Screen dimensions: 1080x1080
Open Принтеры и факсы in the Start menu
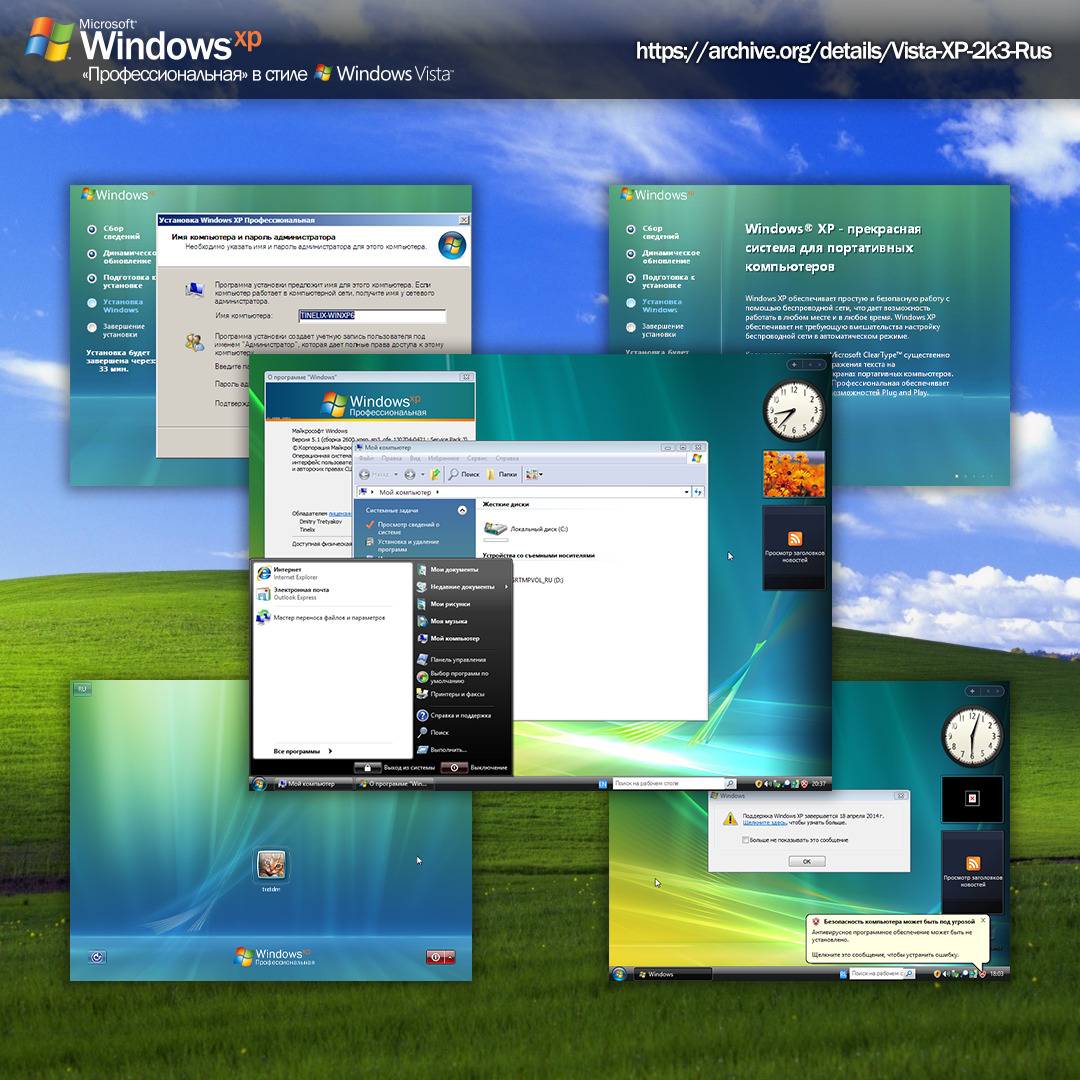click(x=451, y=694)
